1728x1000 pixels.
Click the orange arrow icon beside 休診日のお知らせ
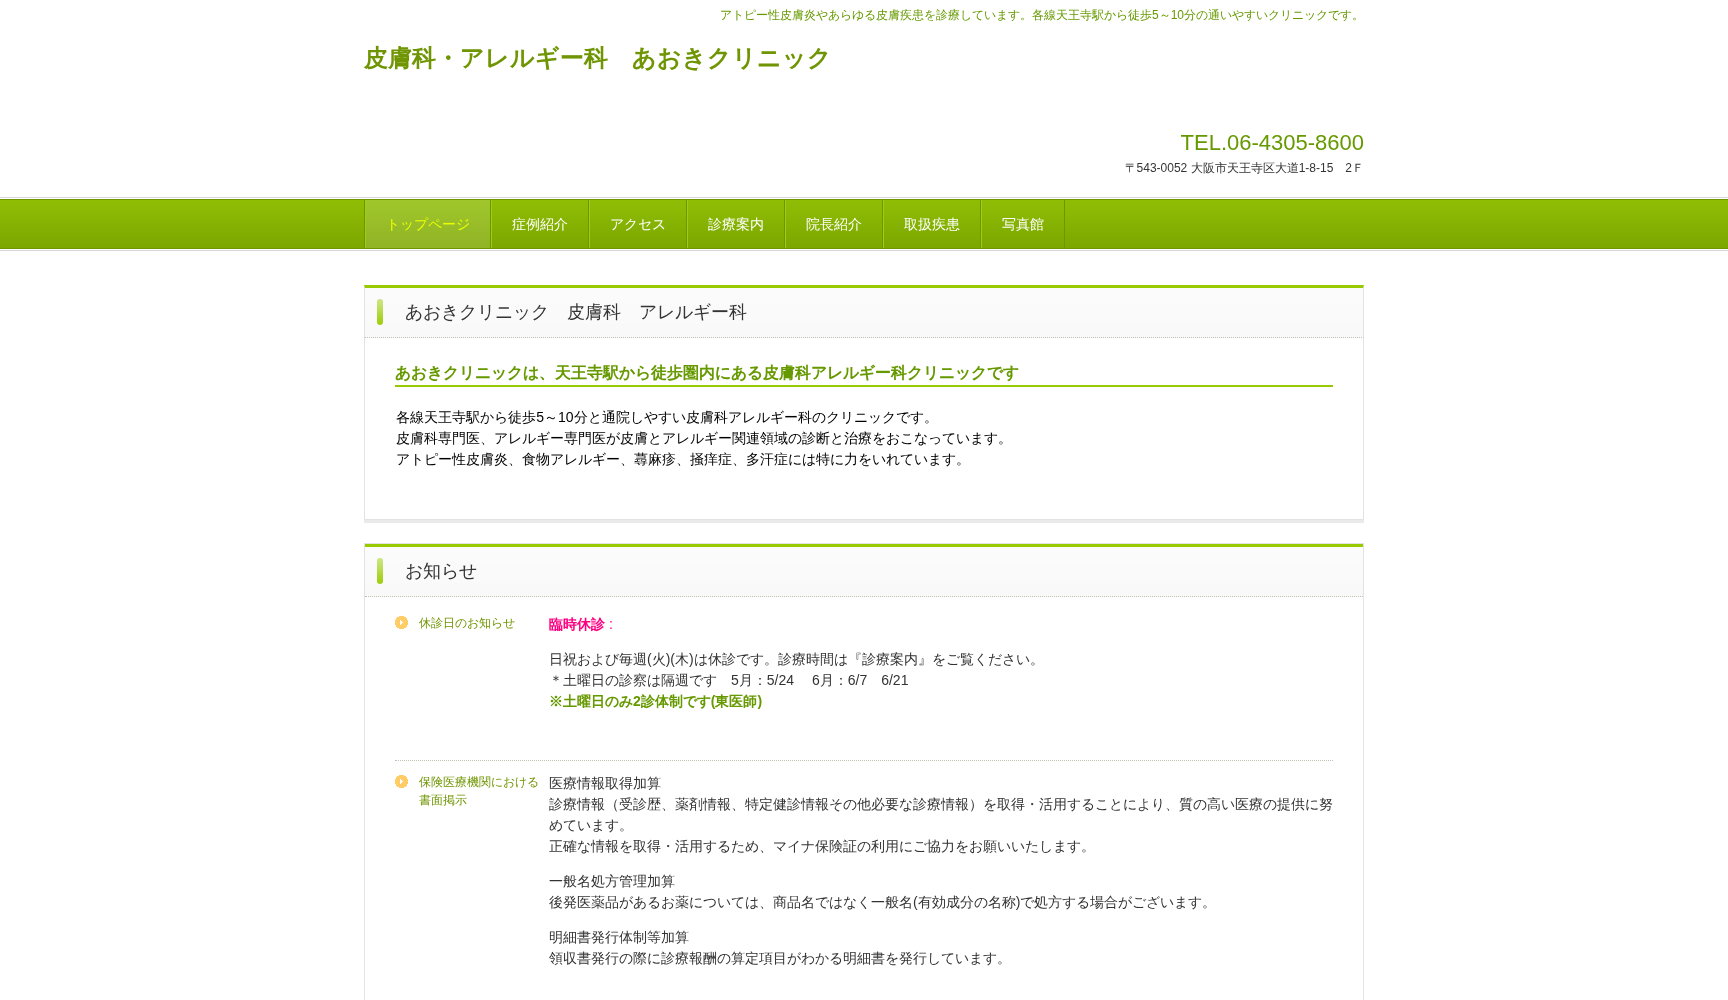coord(401,622)
